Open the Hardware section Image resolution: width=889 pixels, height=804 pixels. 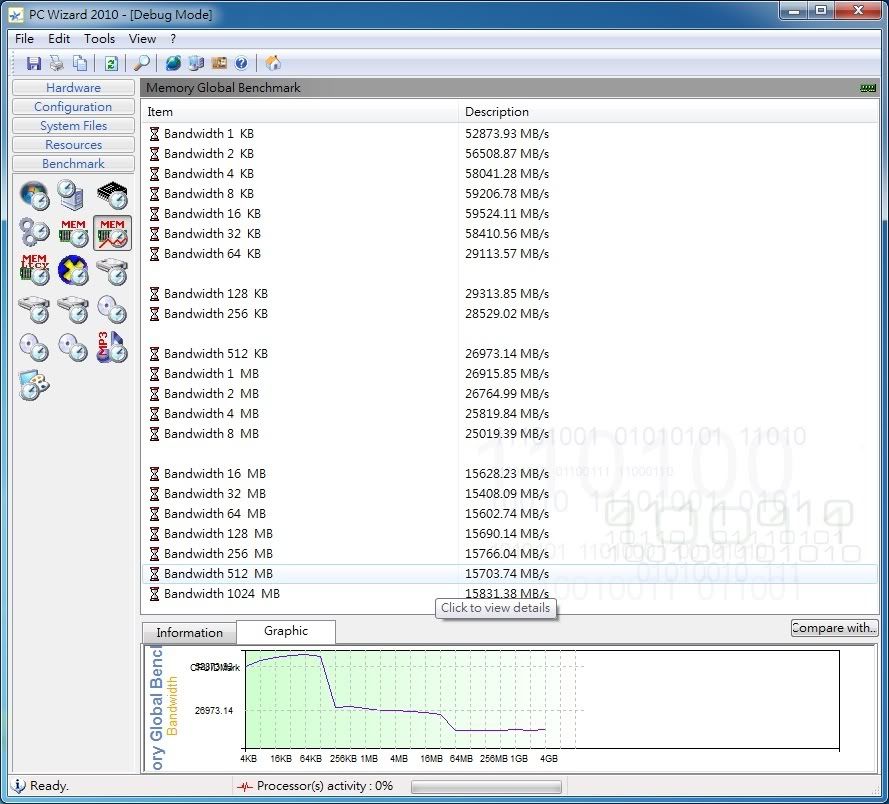click(73, 87)
